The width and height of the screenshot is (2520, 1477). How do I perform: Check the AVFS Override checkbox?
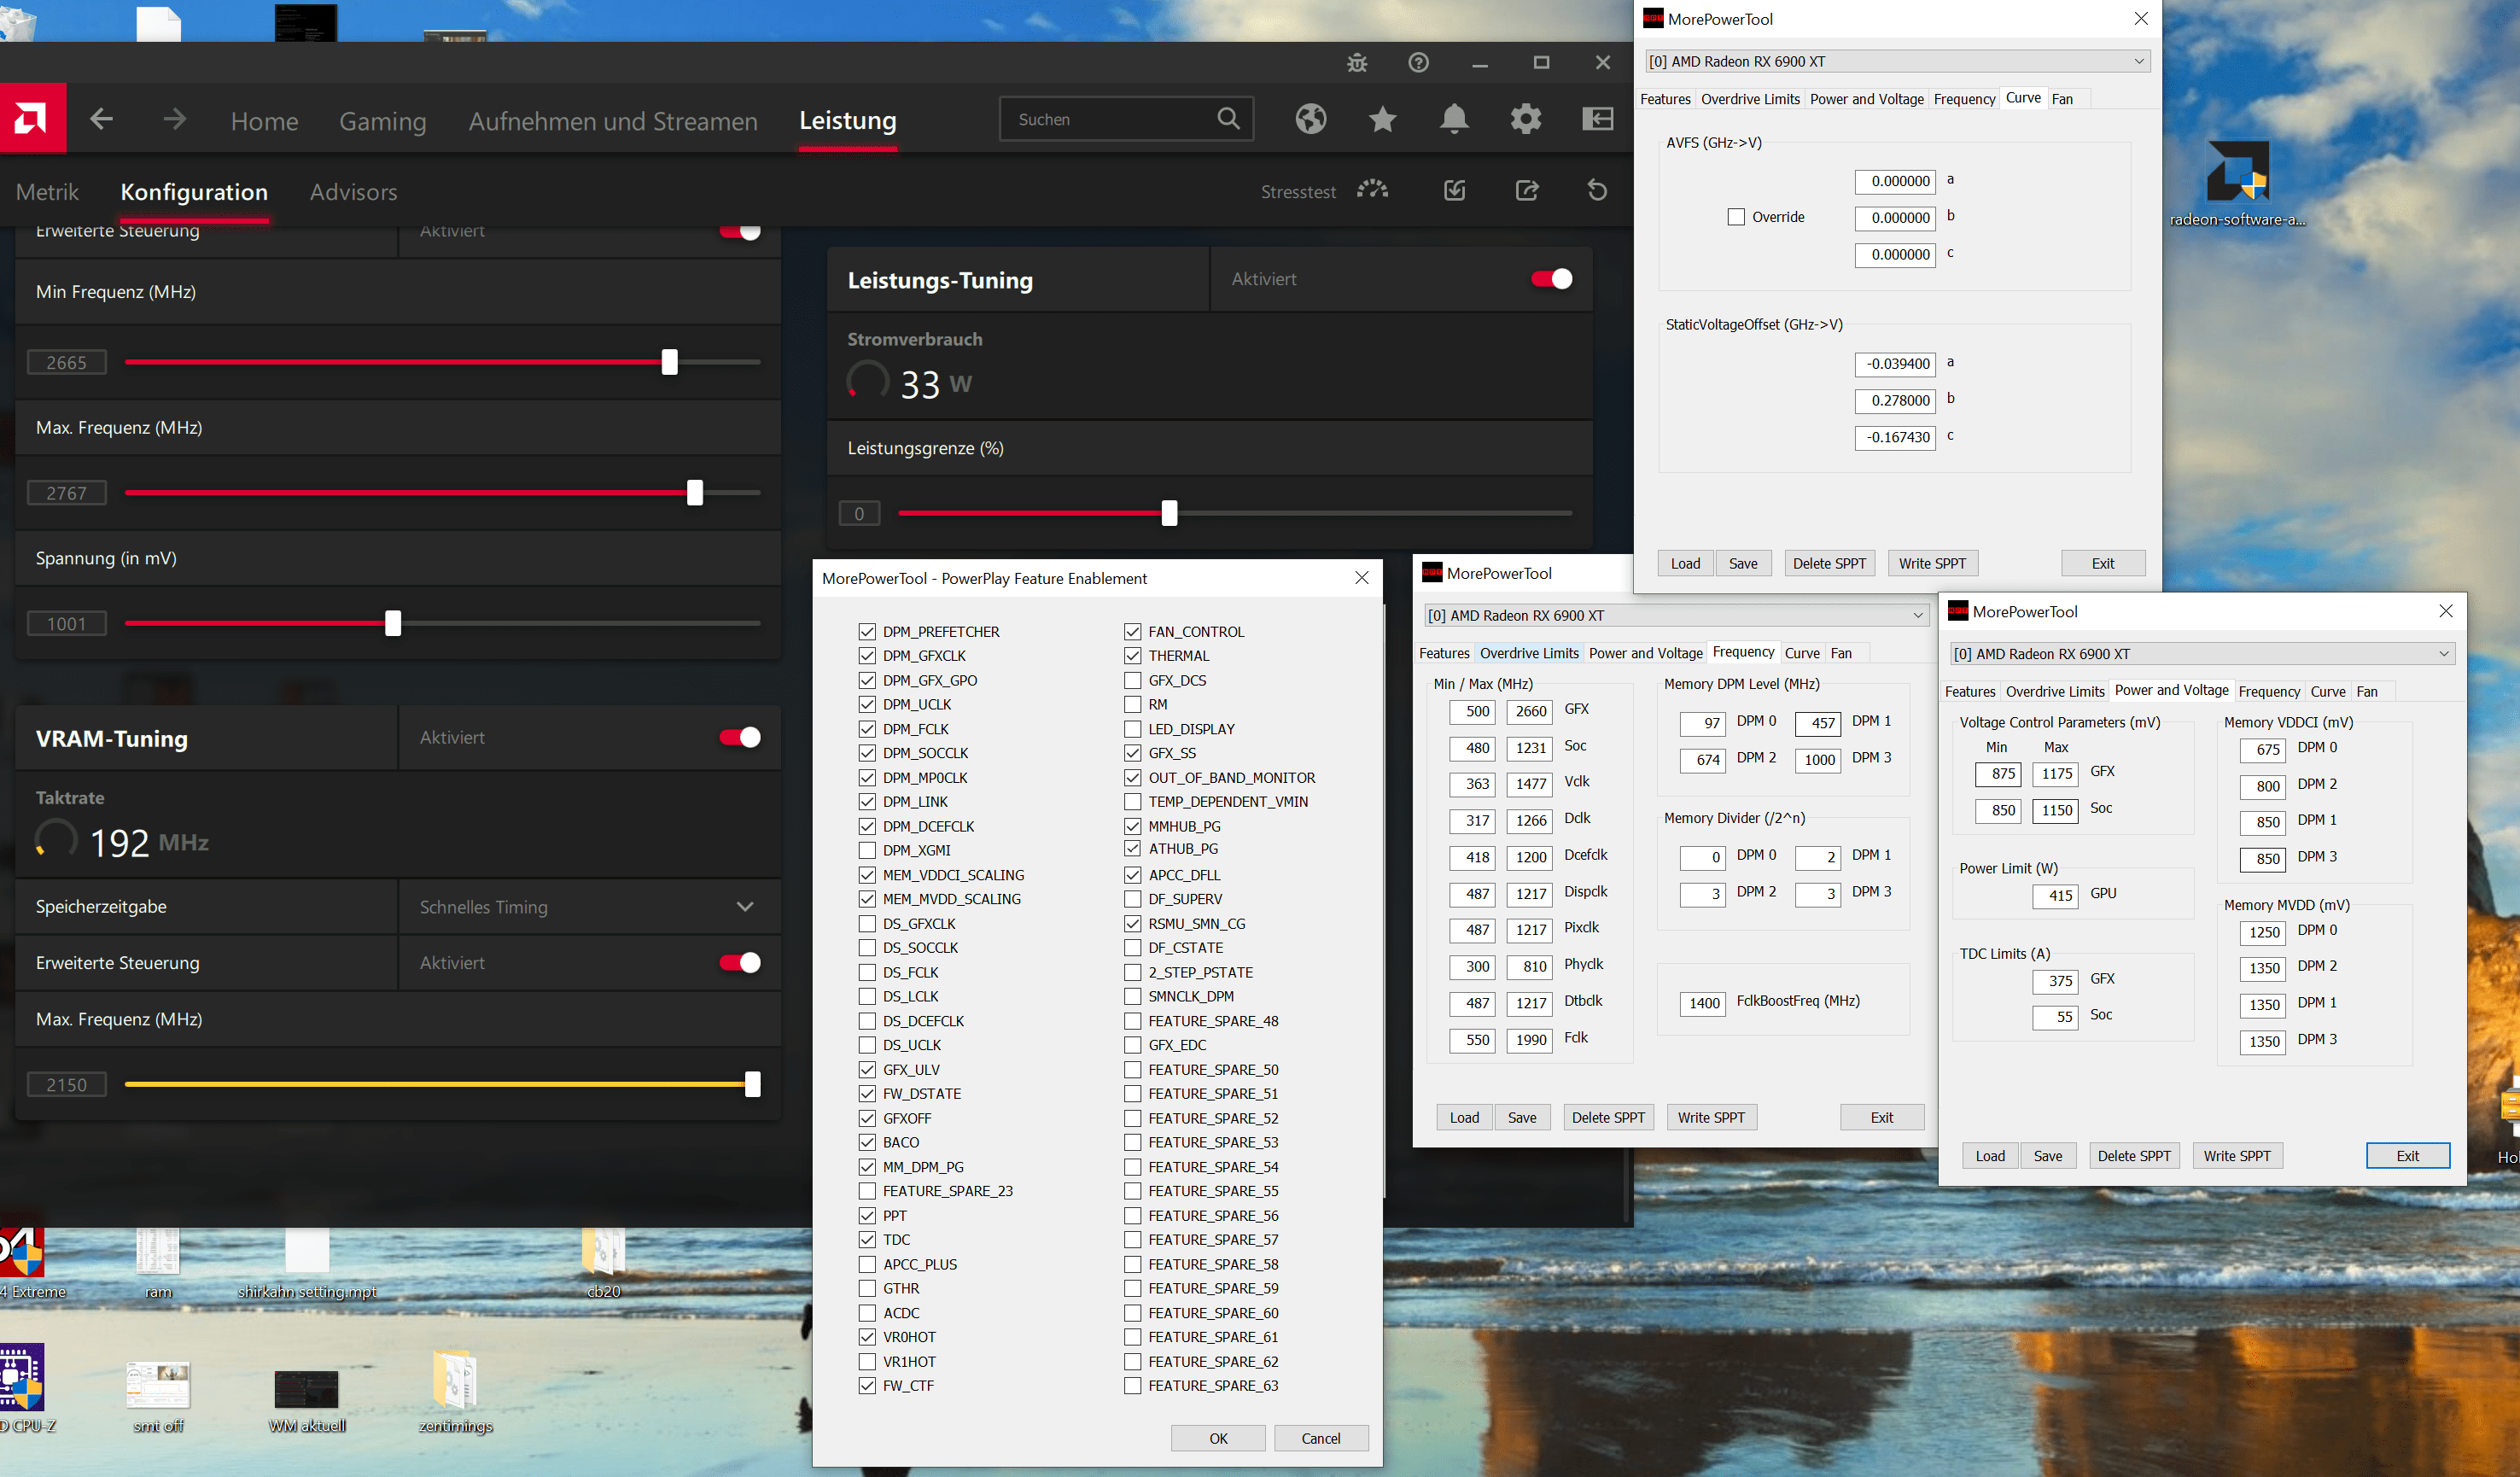click(1736, 217)
